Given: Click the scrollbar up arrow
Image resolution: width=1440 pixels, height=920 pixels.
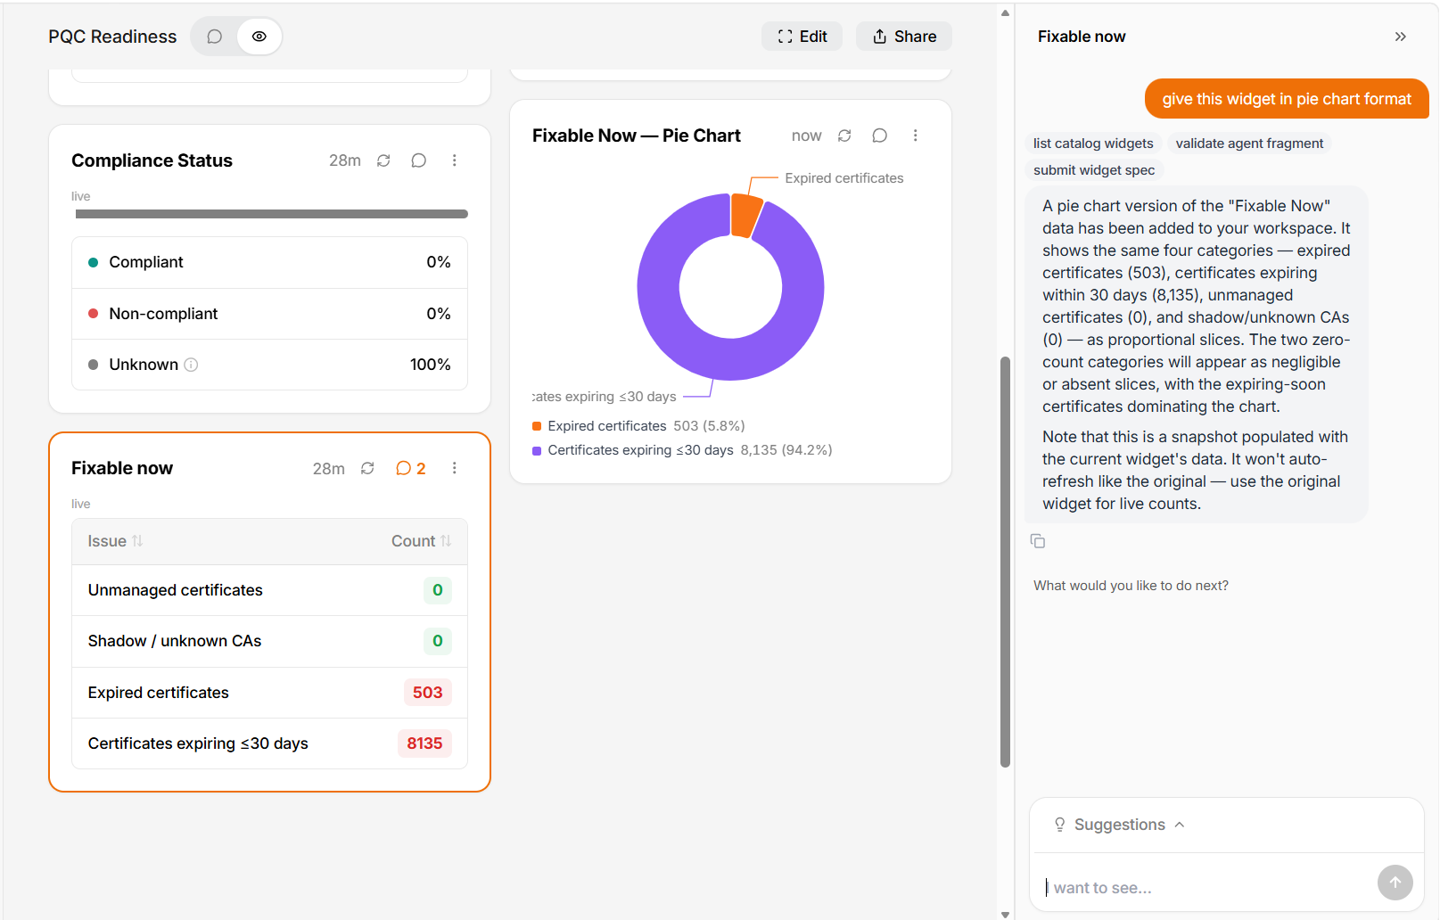Looking at the screenshot, I should tap(1005, 13).
